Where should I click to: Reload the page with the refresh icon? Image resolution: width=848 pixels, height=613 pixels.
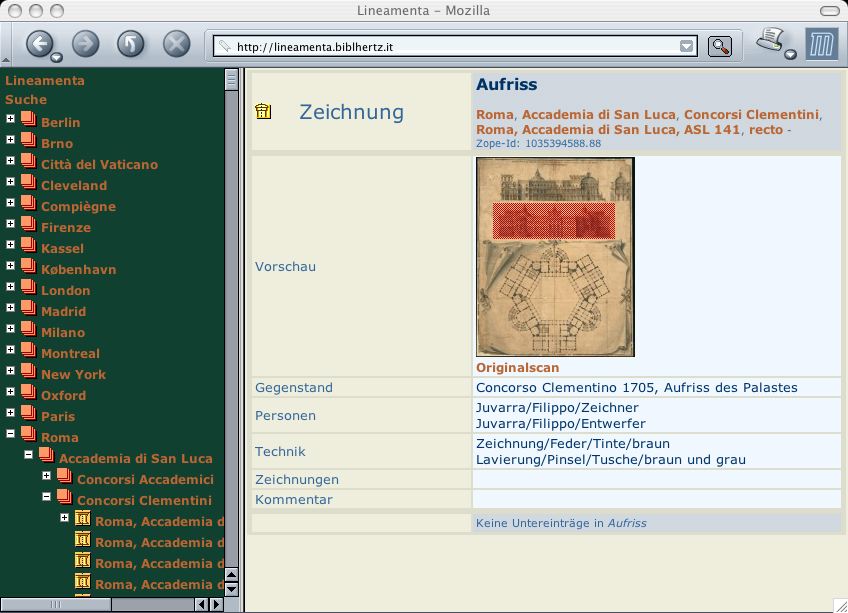(x=130, y=43)
